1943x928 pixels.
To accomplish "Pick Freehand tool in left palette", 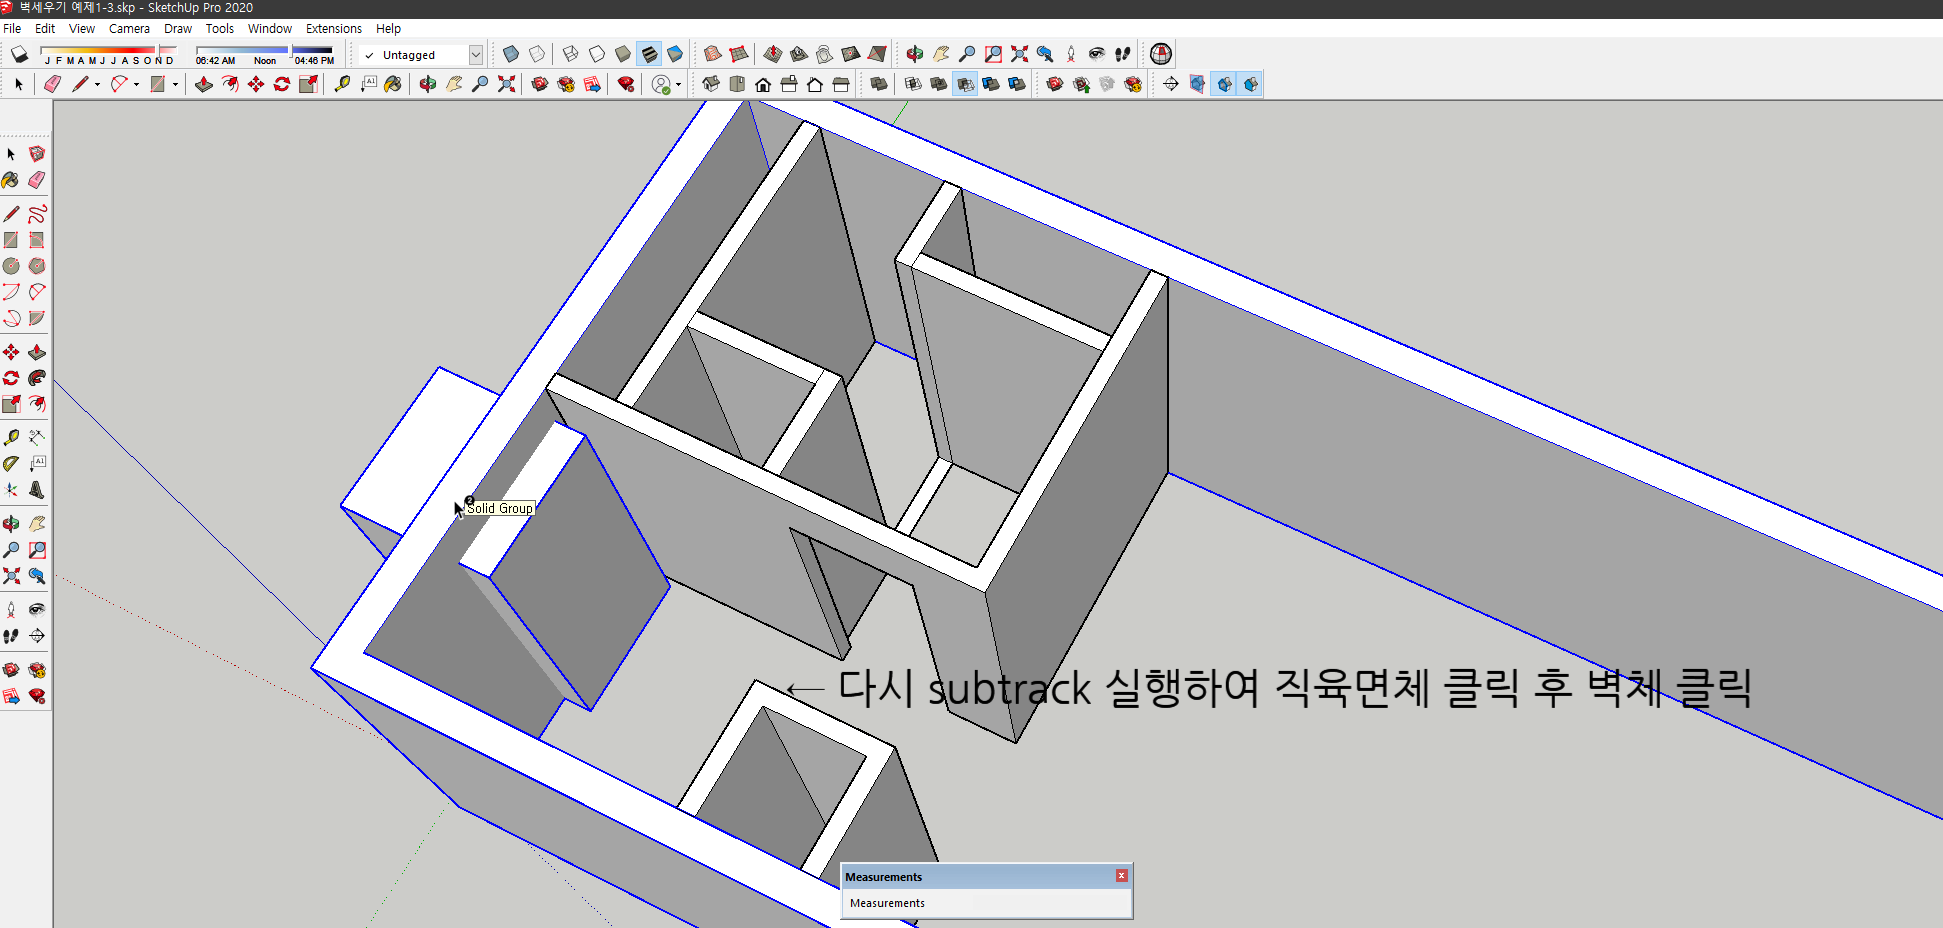I will (37, 214).
